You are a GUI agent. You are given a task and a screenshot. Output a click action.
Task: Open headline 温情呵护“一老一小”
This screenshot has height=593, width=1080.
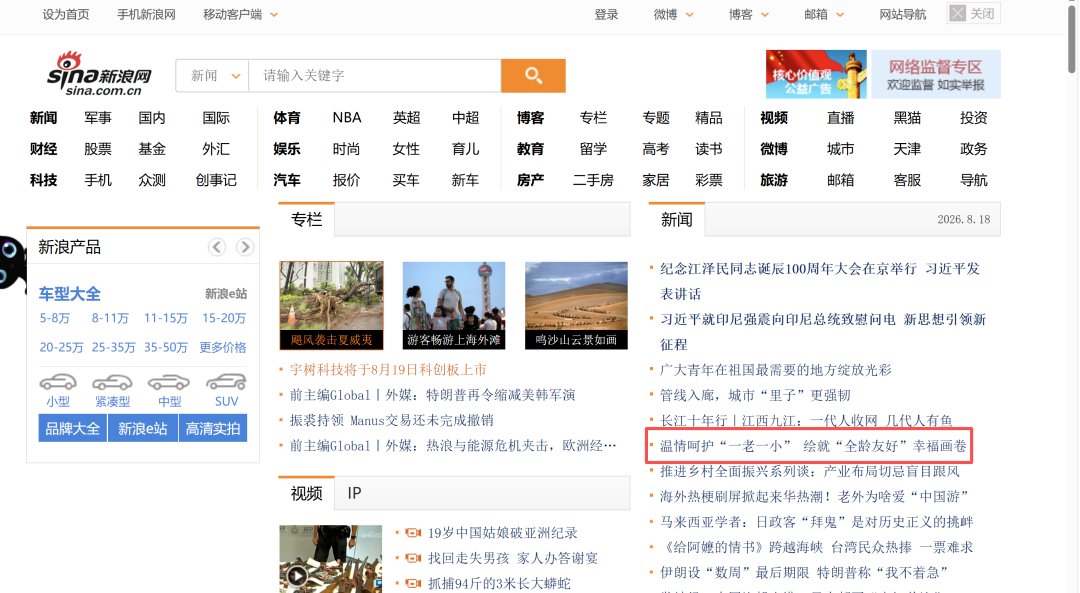tap(813, 446)
